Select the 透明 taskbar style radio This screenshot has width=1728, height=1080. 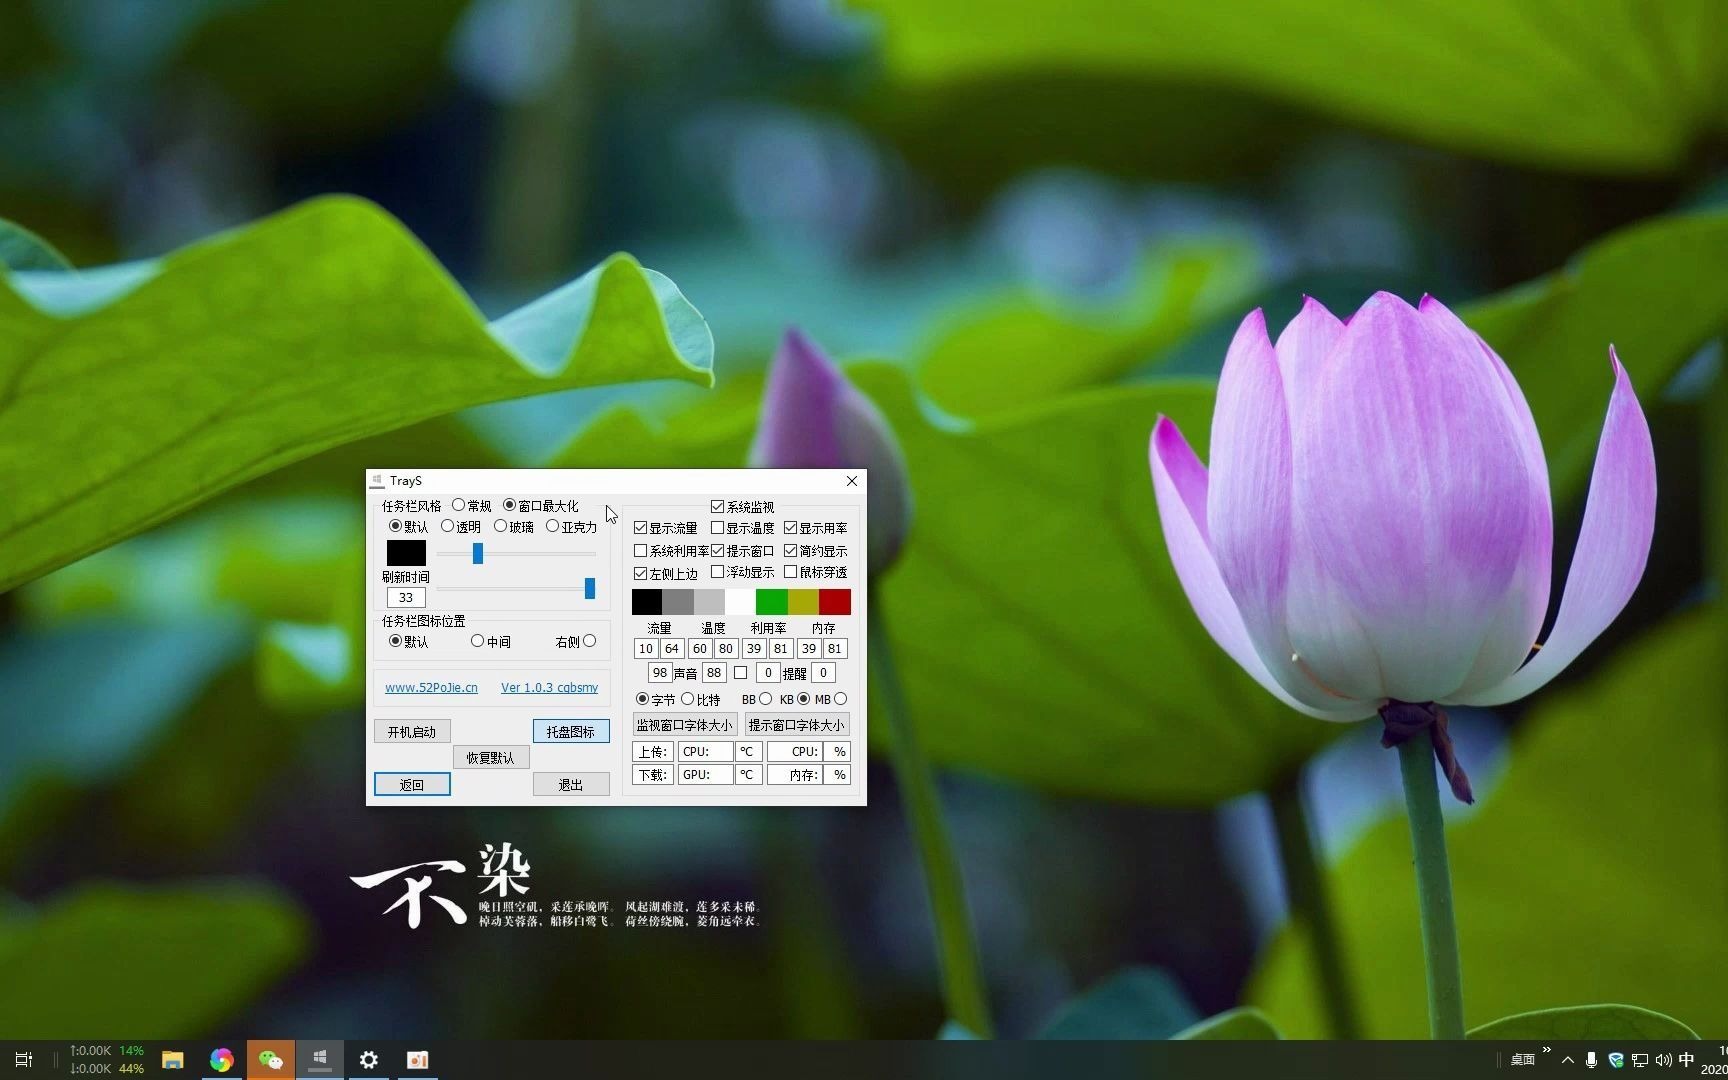tap(450, 527)
